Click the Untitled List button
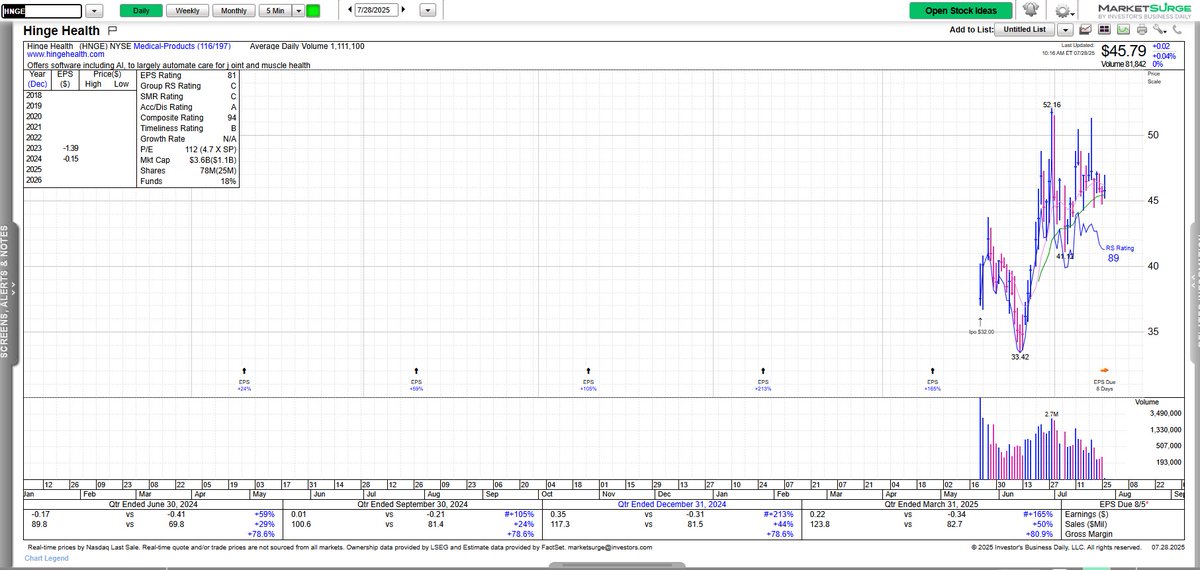 coord(1025,30)
